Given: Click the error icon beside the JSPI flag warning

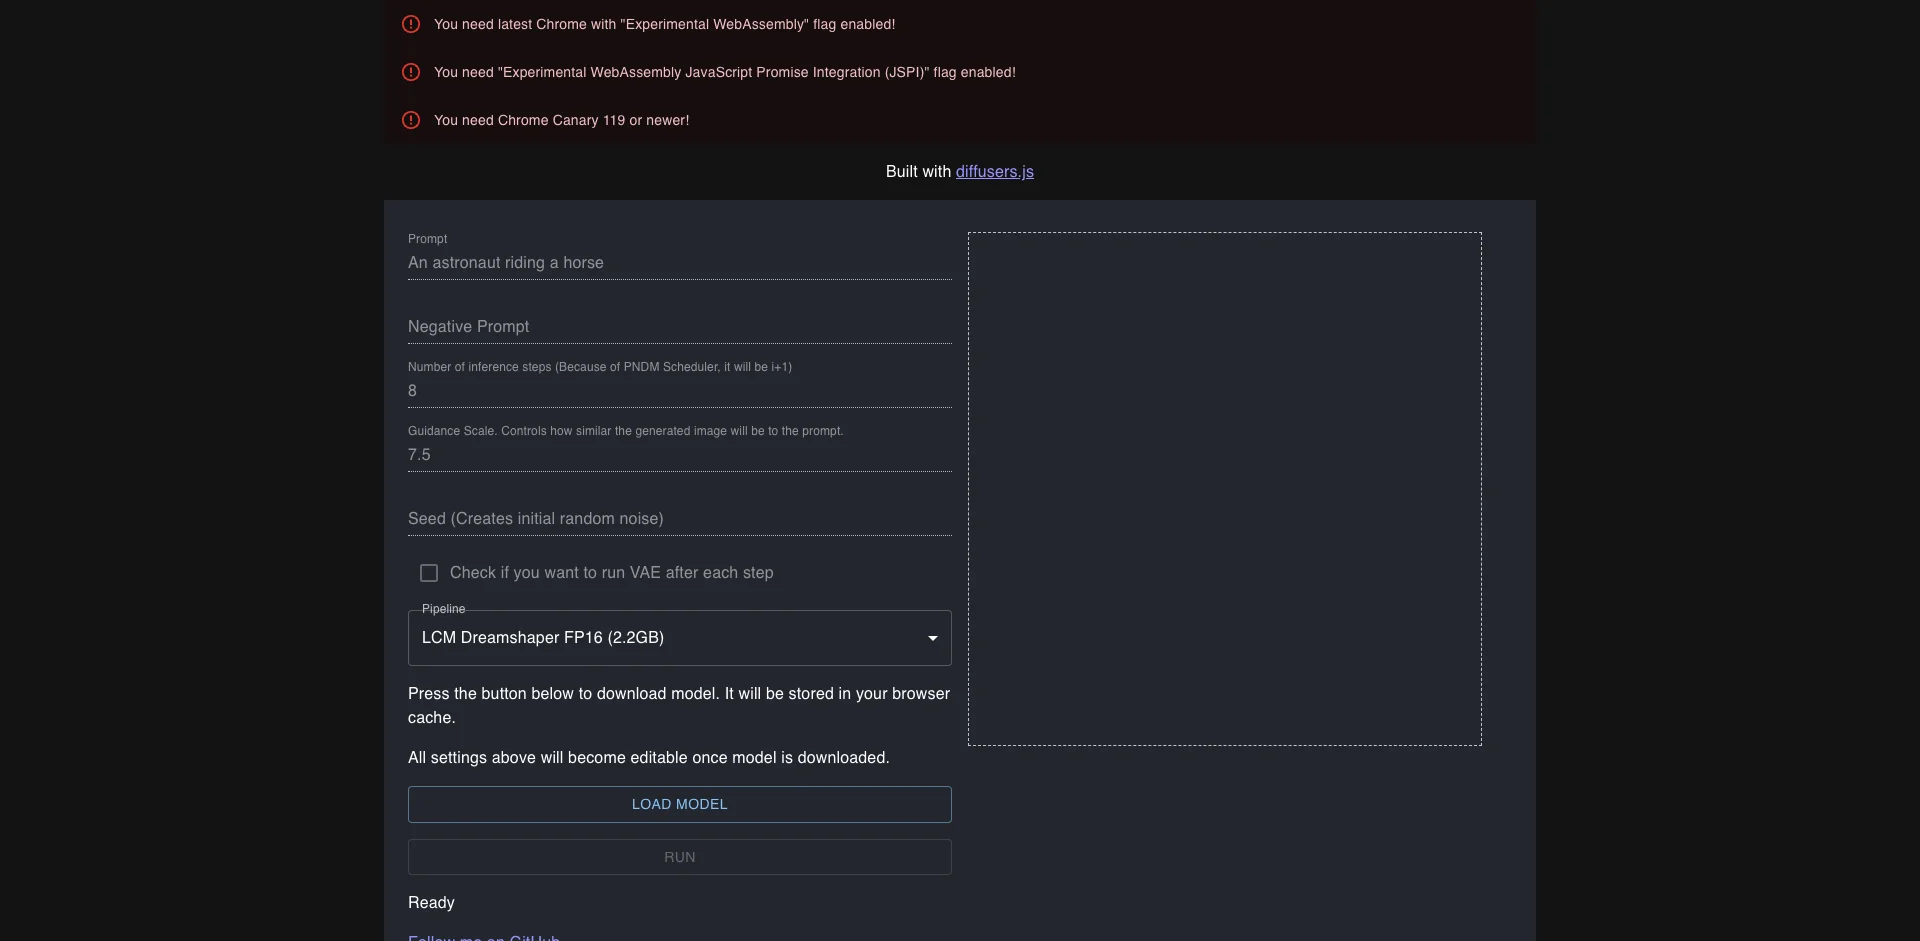Looking at the screenshot, I should [x=411, y=72].
